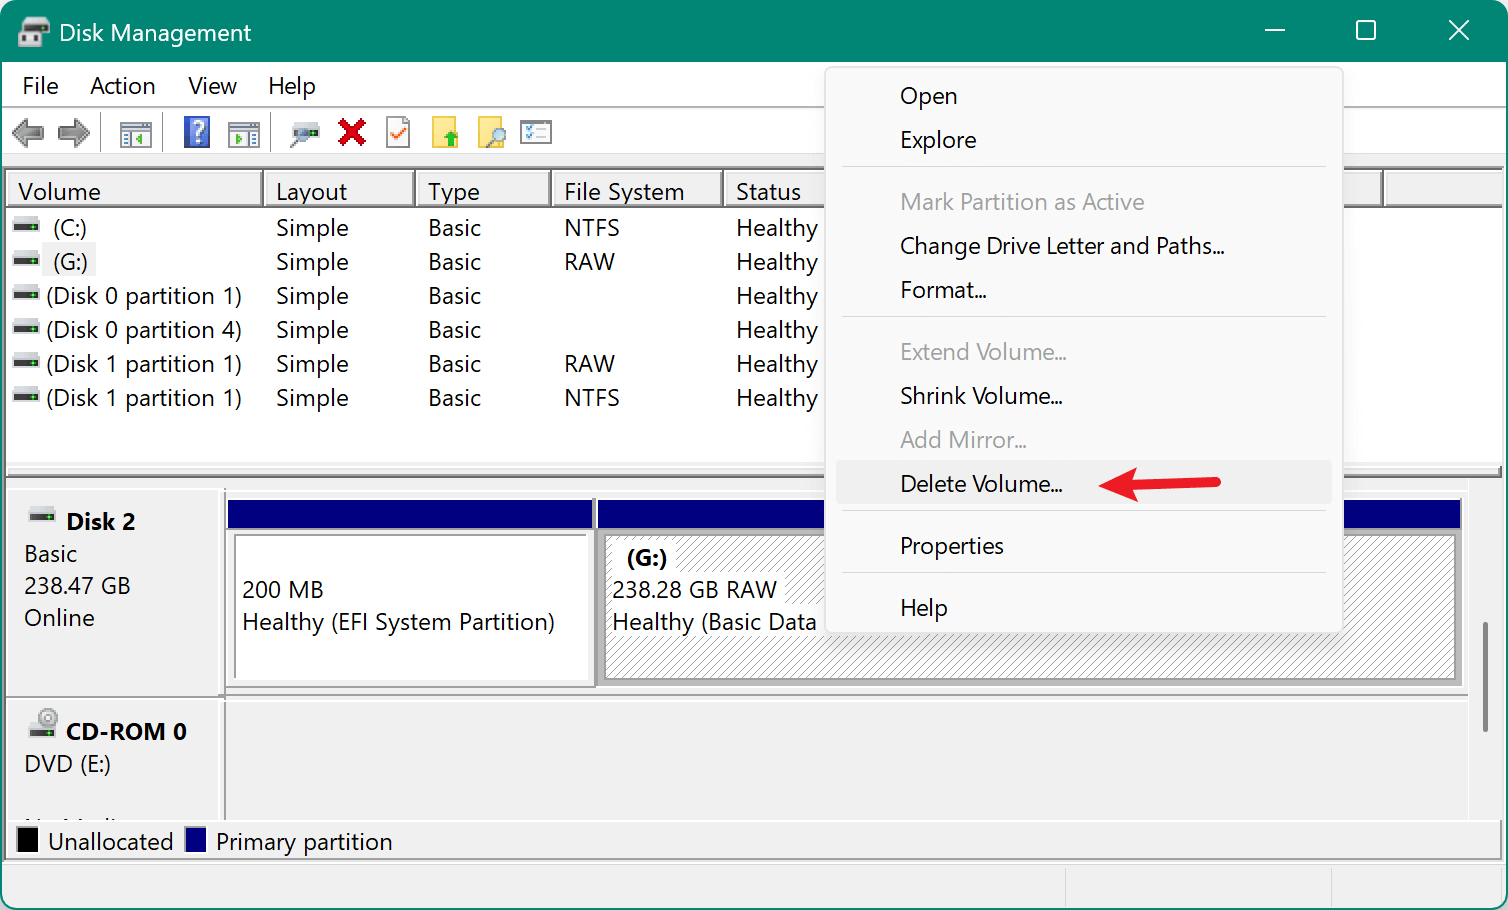Click the disk rescan magnifier toolbar icon
This screenshot has width=1508, height=910.
click(x=305, y=131)
